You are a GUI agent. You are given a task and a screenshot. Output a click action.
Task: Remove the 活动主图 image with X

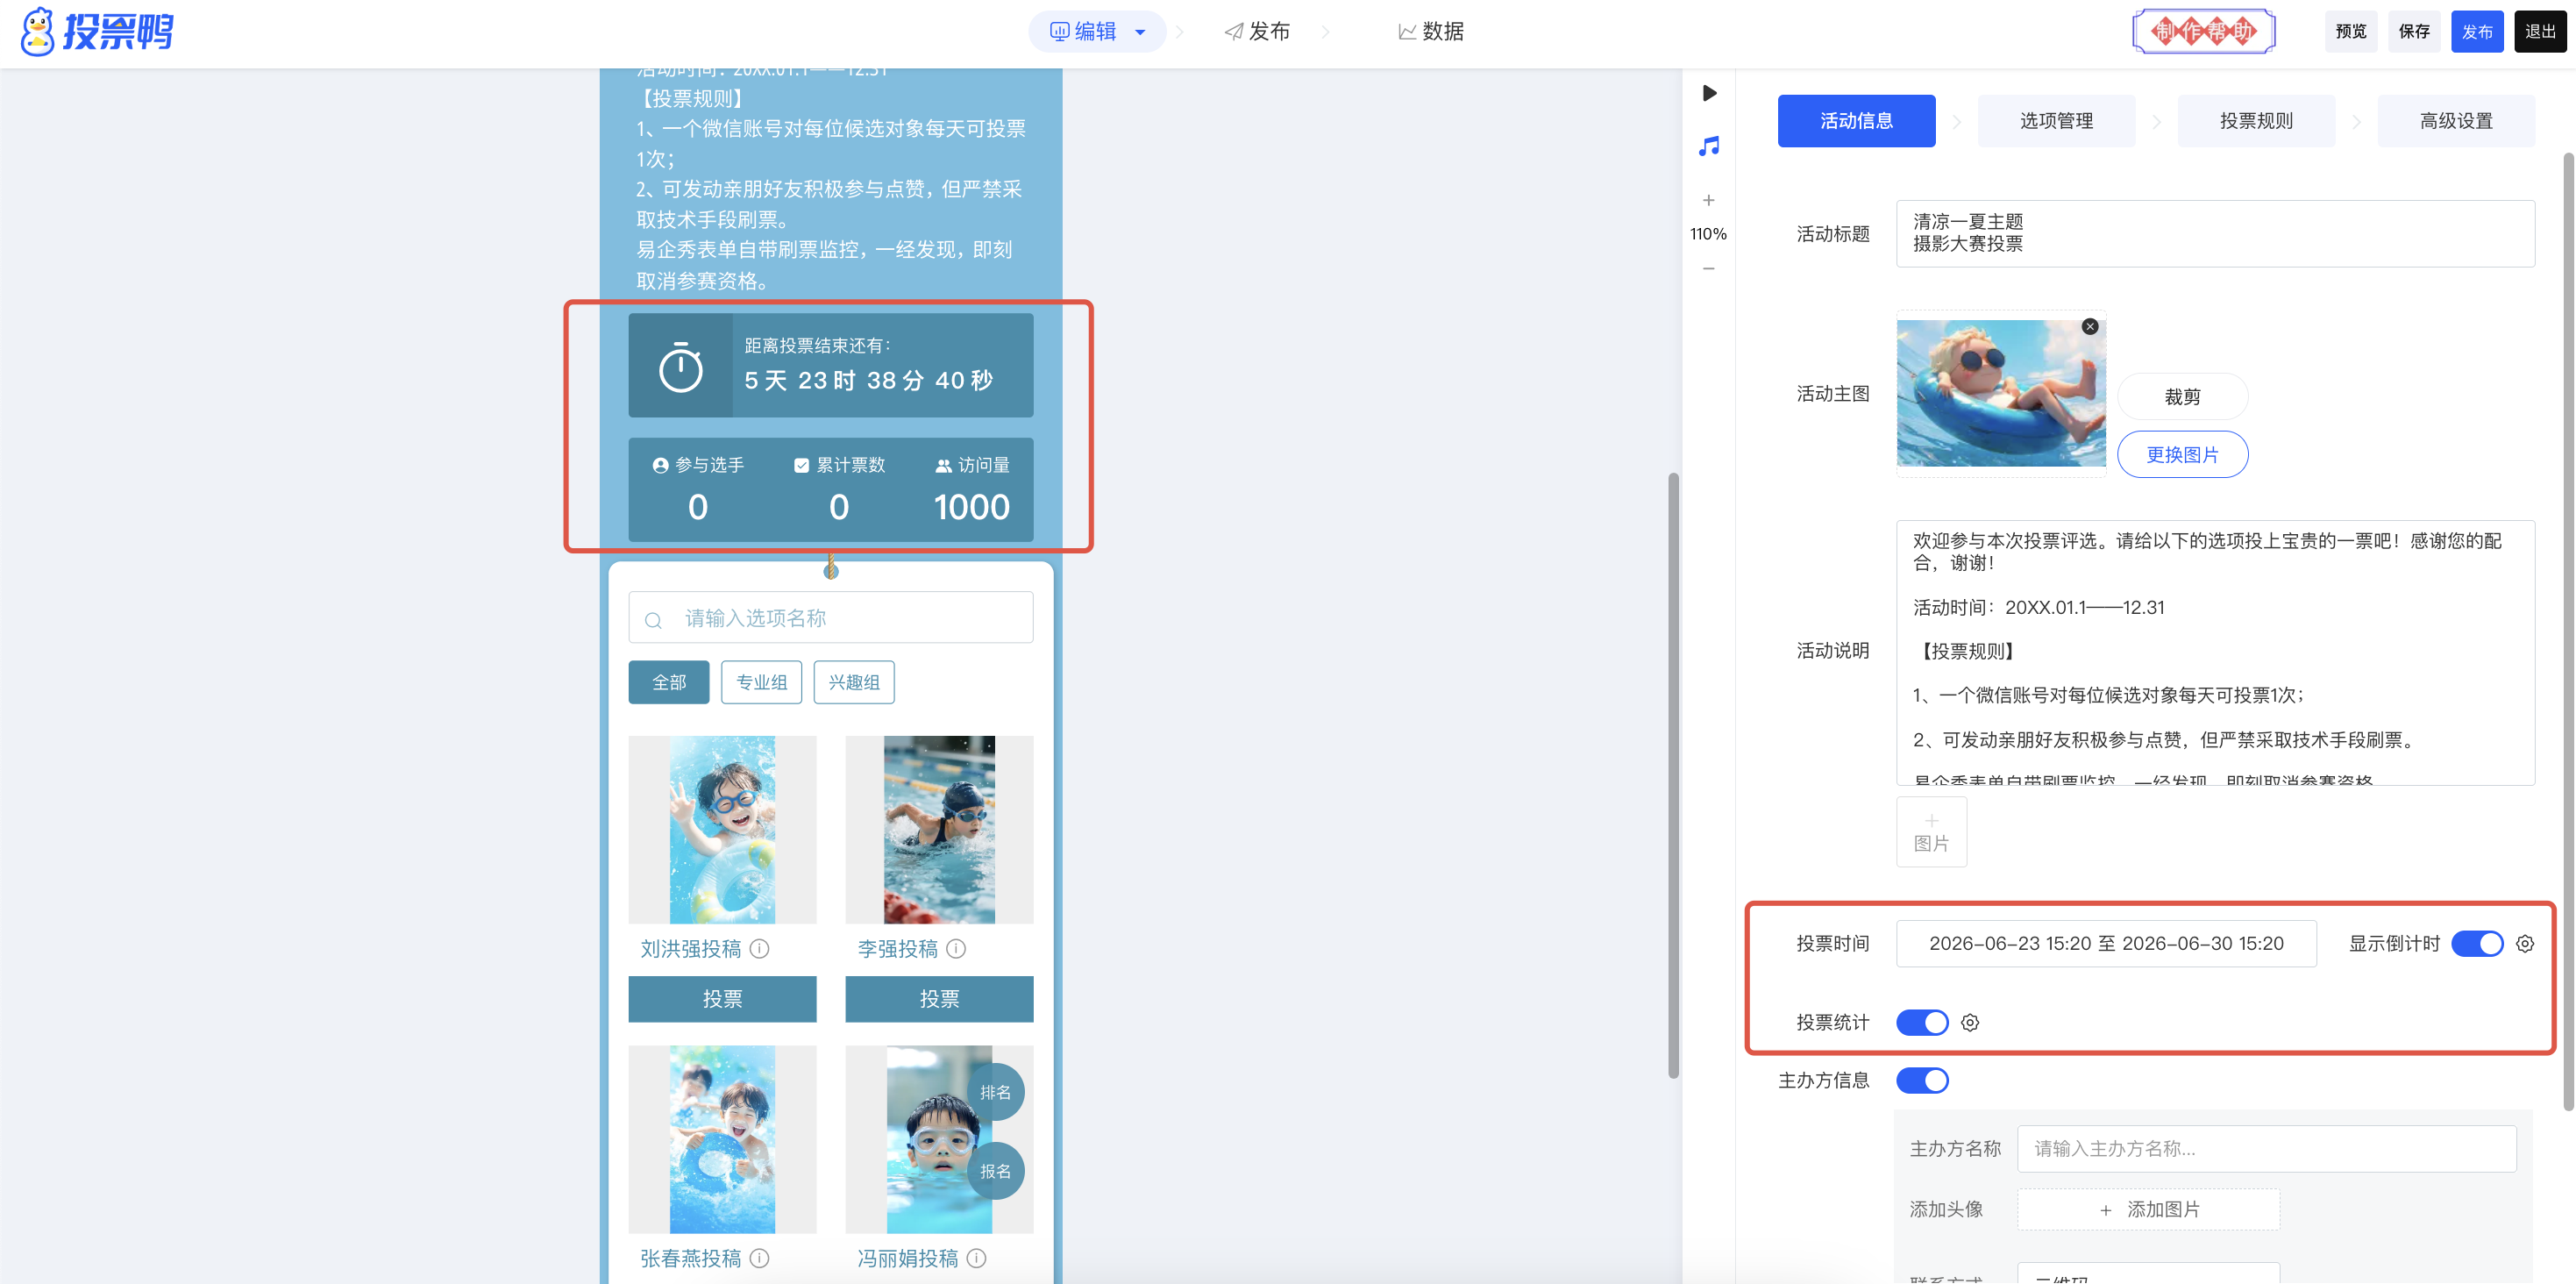[2090, 326]
